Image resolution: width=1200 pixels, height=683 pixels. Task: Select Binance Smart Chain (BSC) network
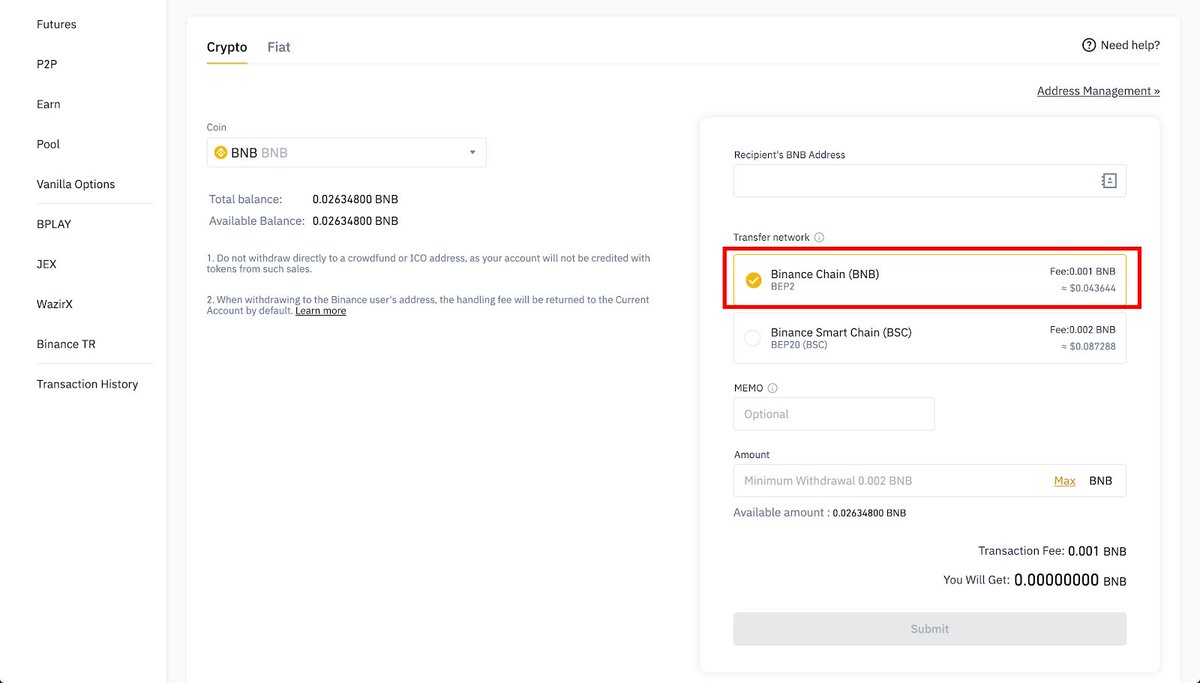pyautogui.click(x=930, y=339)
